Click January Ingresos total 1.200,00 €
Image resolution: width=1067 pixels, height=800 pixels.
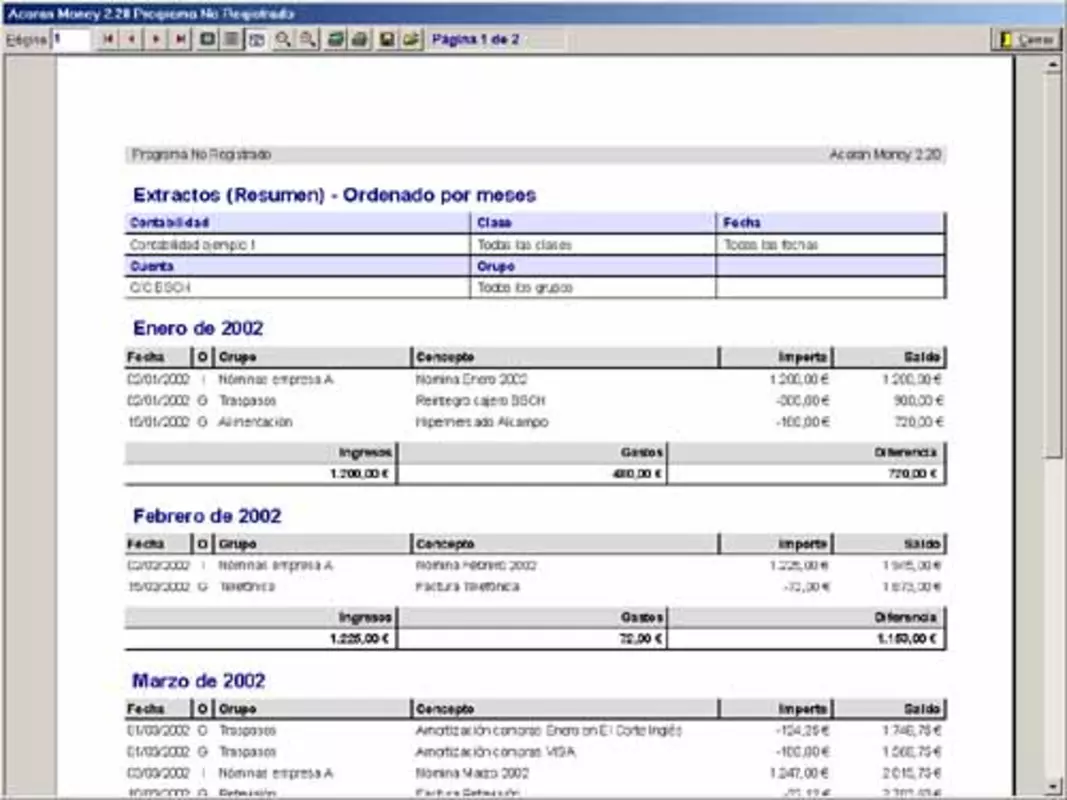(360, 473)
